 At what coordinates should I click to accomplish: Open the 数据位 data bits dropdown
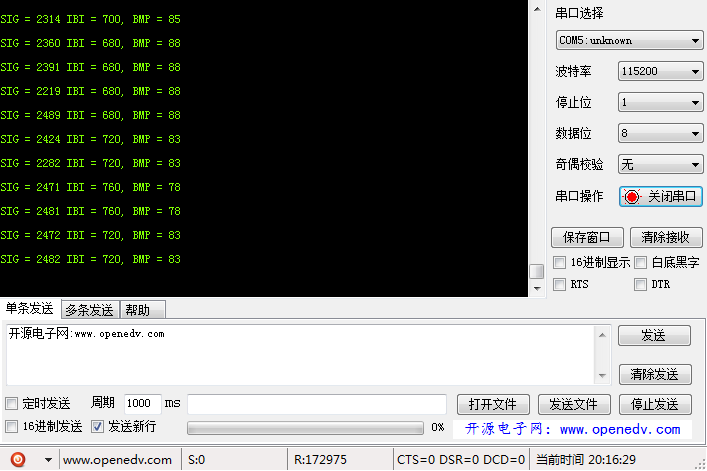point(660,133)
